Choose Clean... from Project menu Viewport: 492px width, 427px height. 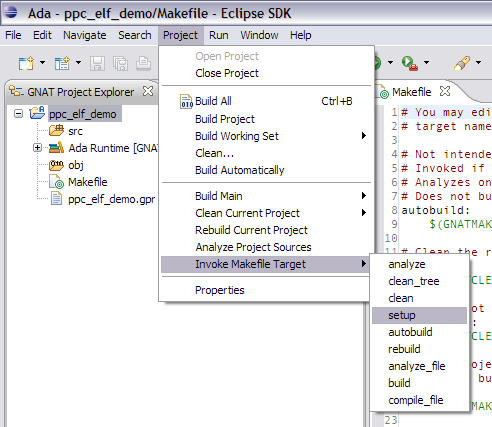[266, 153]
